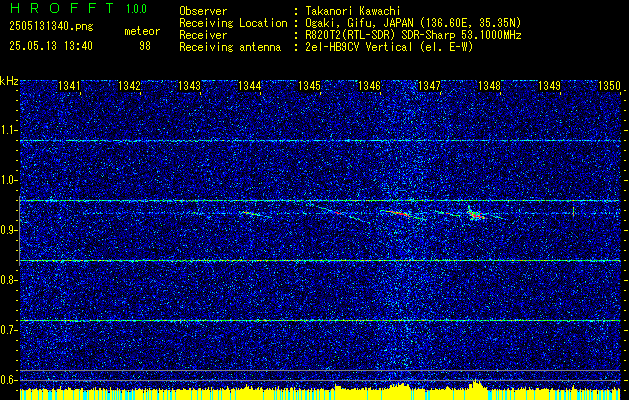Click the version number 1.0.0
This screenshot has width=629, height=400.
pyautogui.click(x=136, y=9)
